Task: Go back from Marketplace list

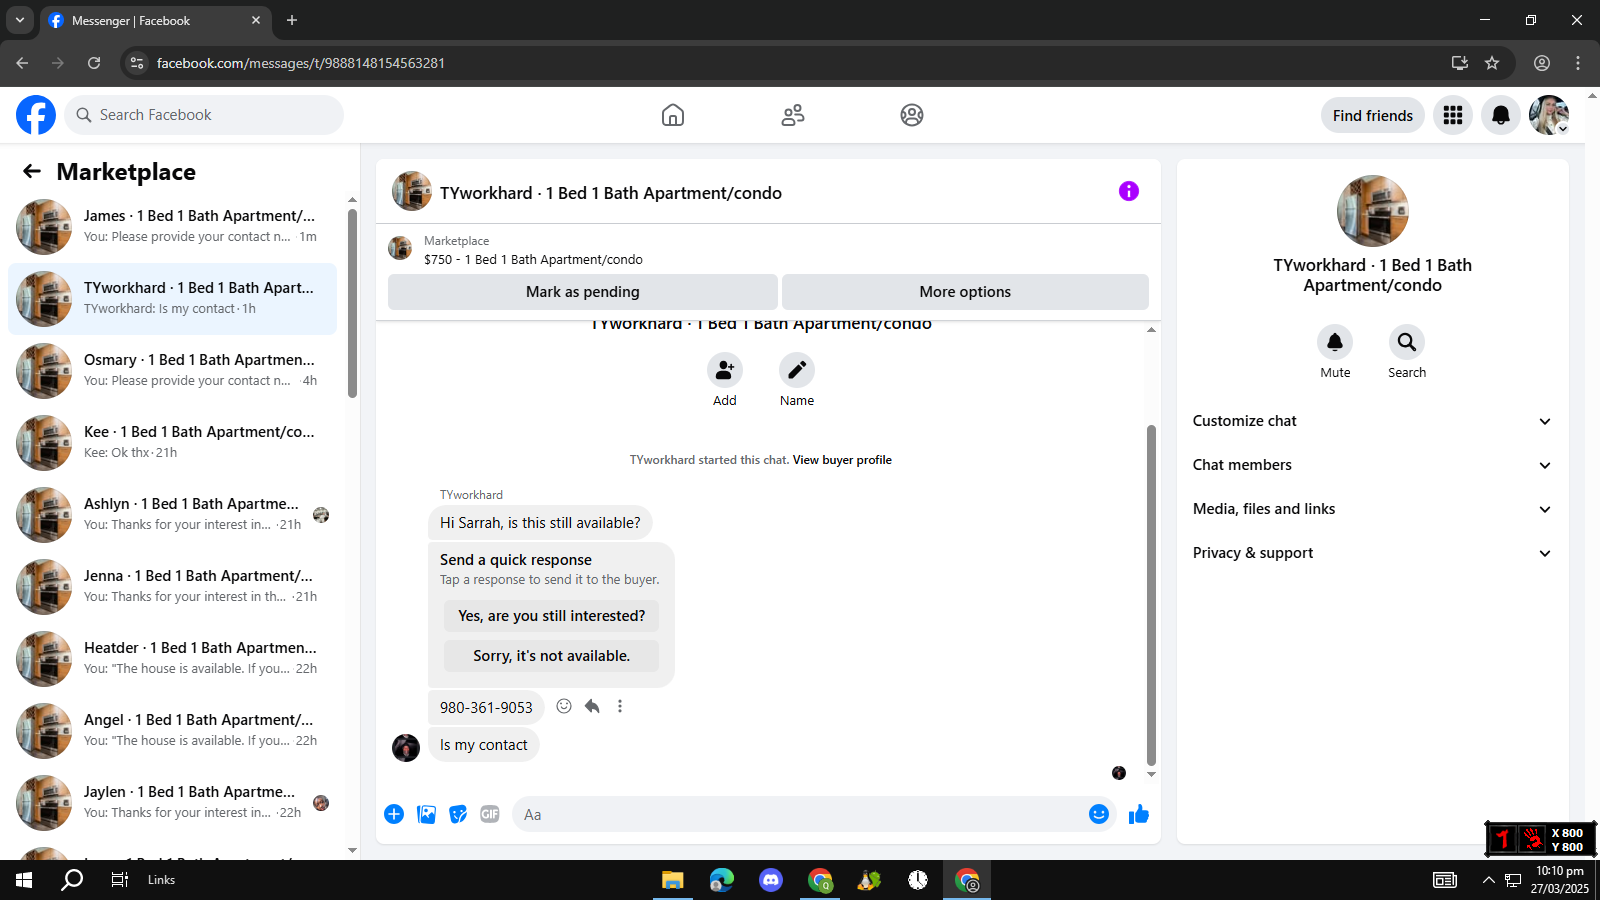Action: [x=32, y=171]
